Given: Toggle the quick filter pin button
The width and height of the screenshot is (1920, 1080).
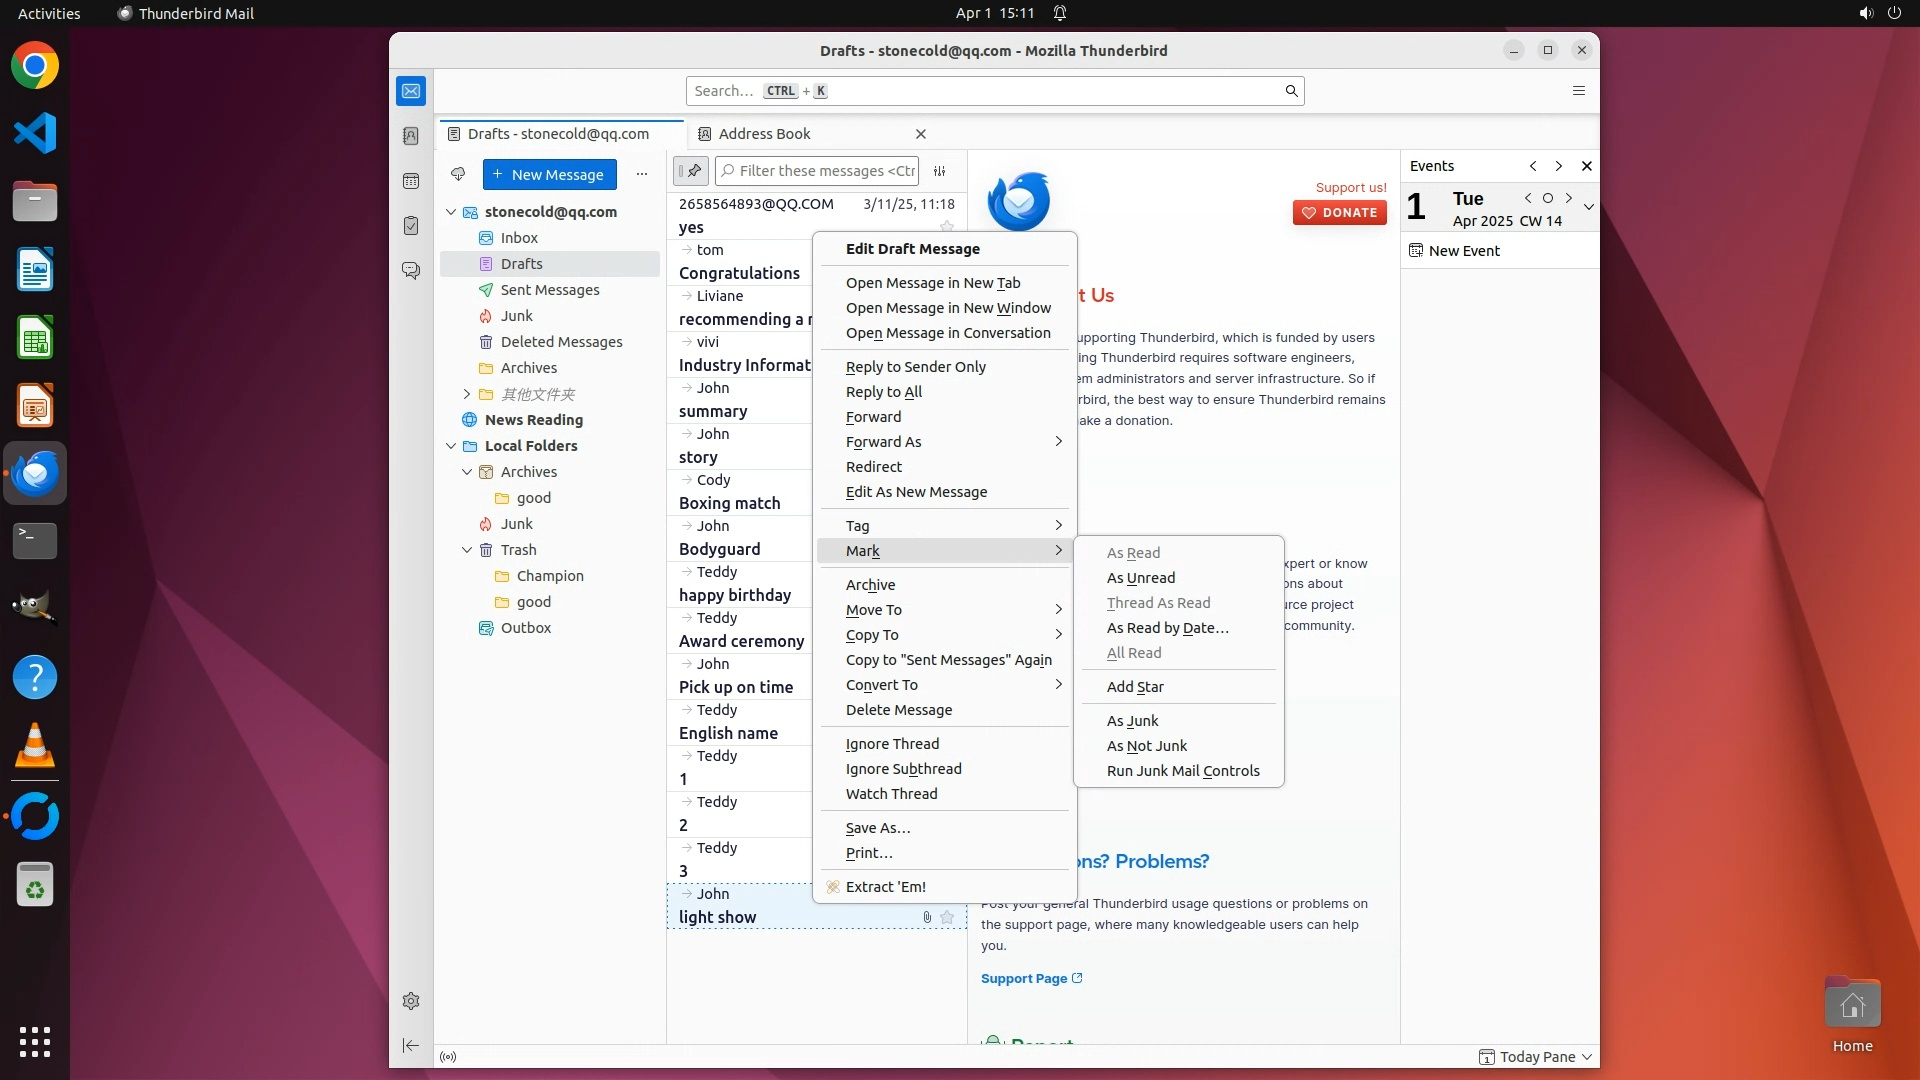Looking at the screenshot, I should point(691,171).
